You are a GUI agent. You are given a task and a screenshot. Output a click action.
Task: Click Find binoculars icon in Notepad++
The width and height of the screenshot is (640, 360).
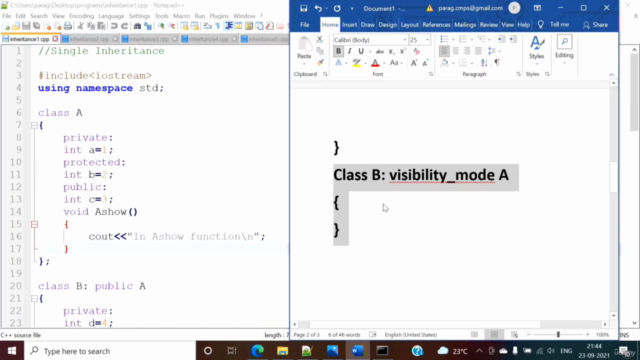[137, 27]
